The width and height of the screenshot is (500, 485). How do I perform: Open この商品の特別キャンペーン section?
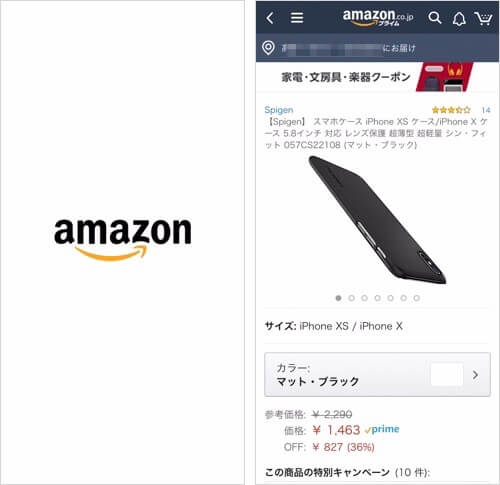pos(347,472)
